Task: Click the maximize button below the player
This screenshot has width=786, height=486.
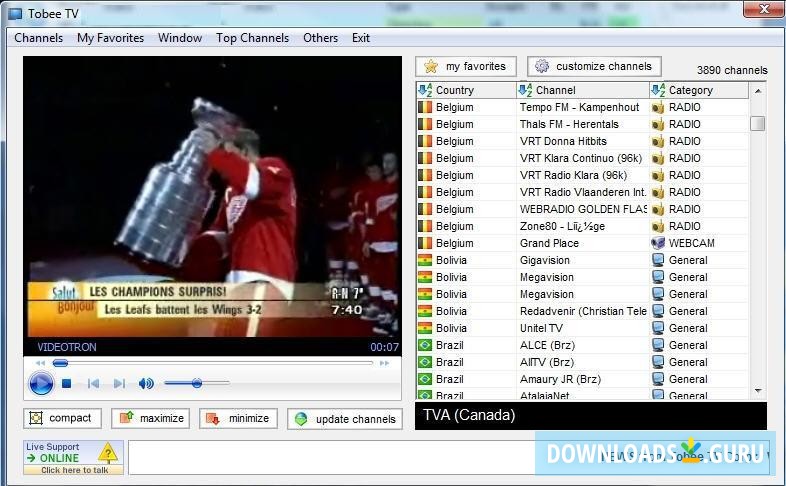Action: pyautogui.click(x=150, y=418)
